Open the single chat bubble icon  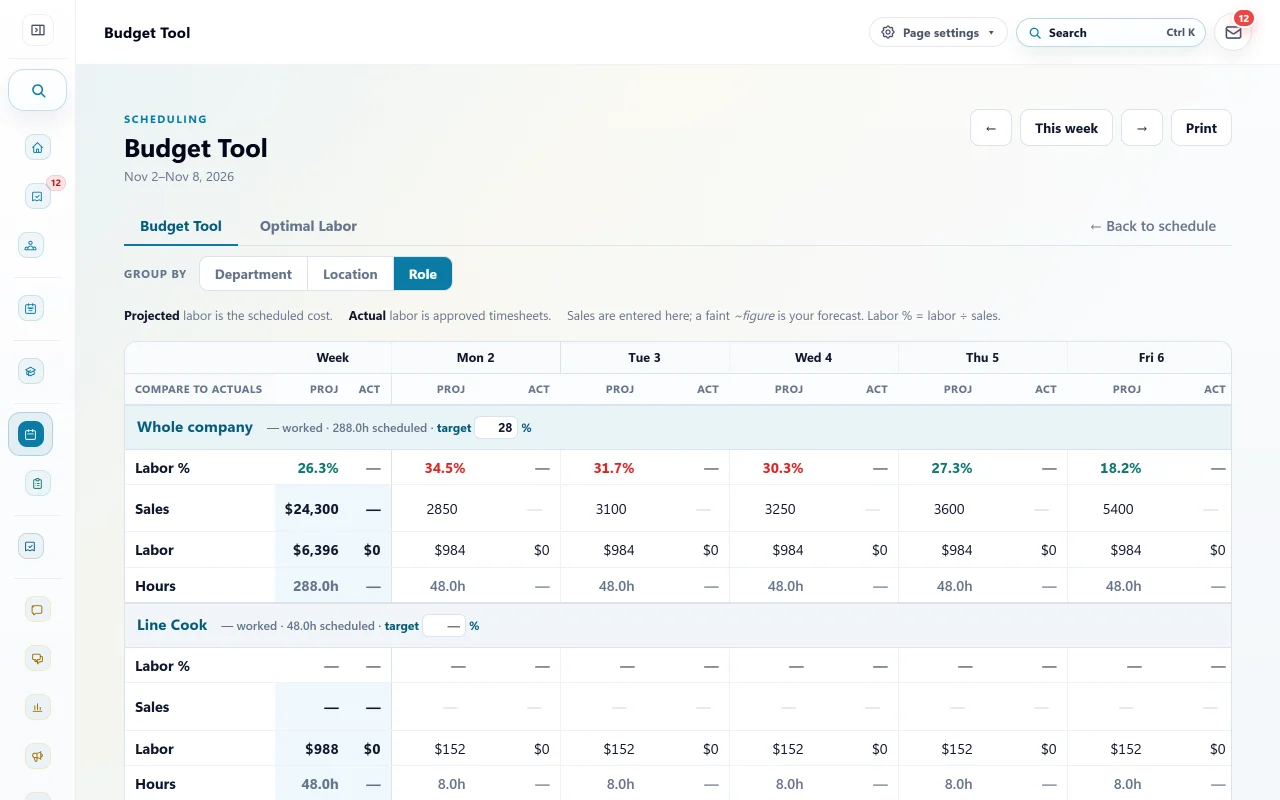[x=37, y=609]
